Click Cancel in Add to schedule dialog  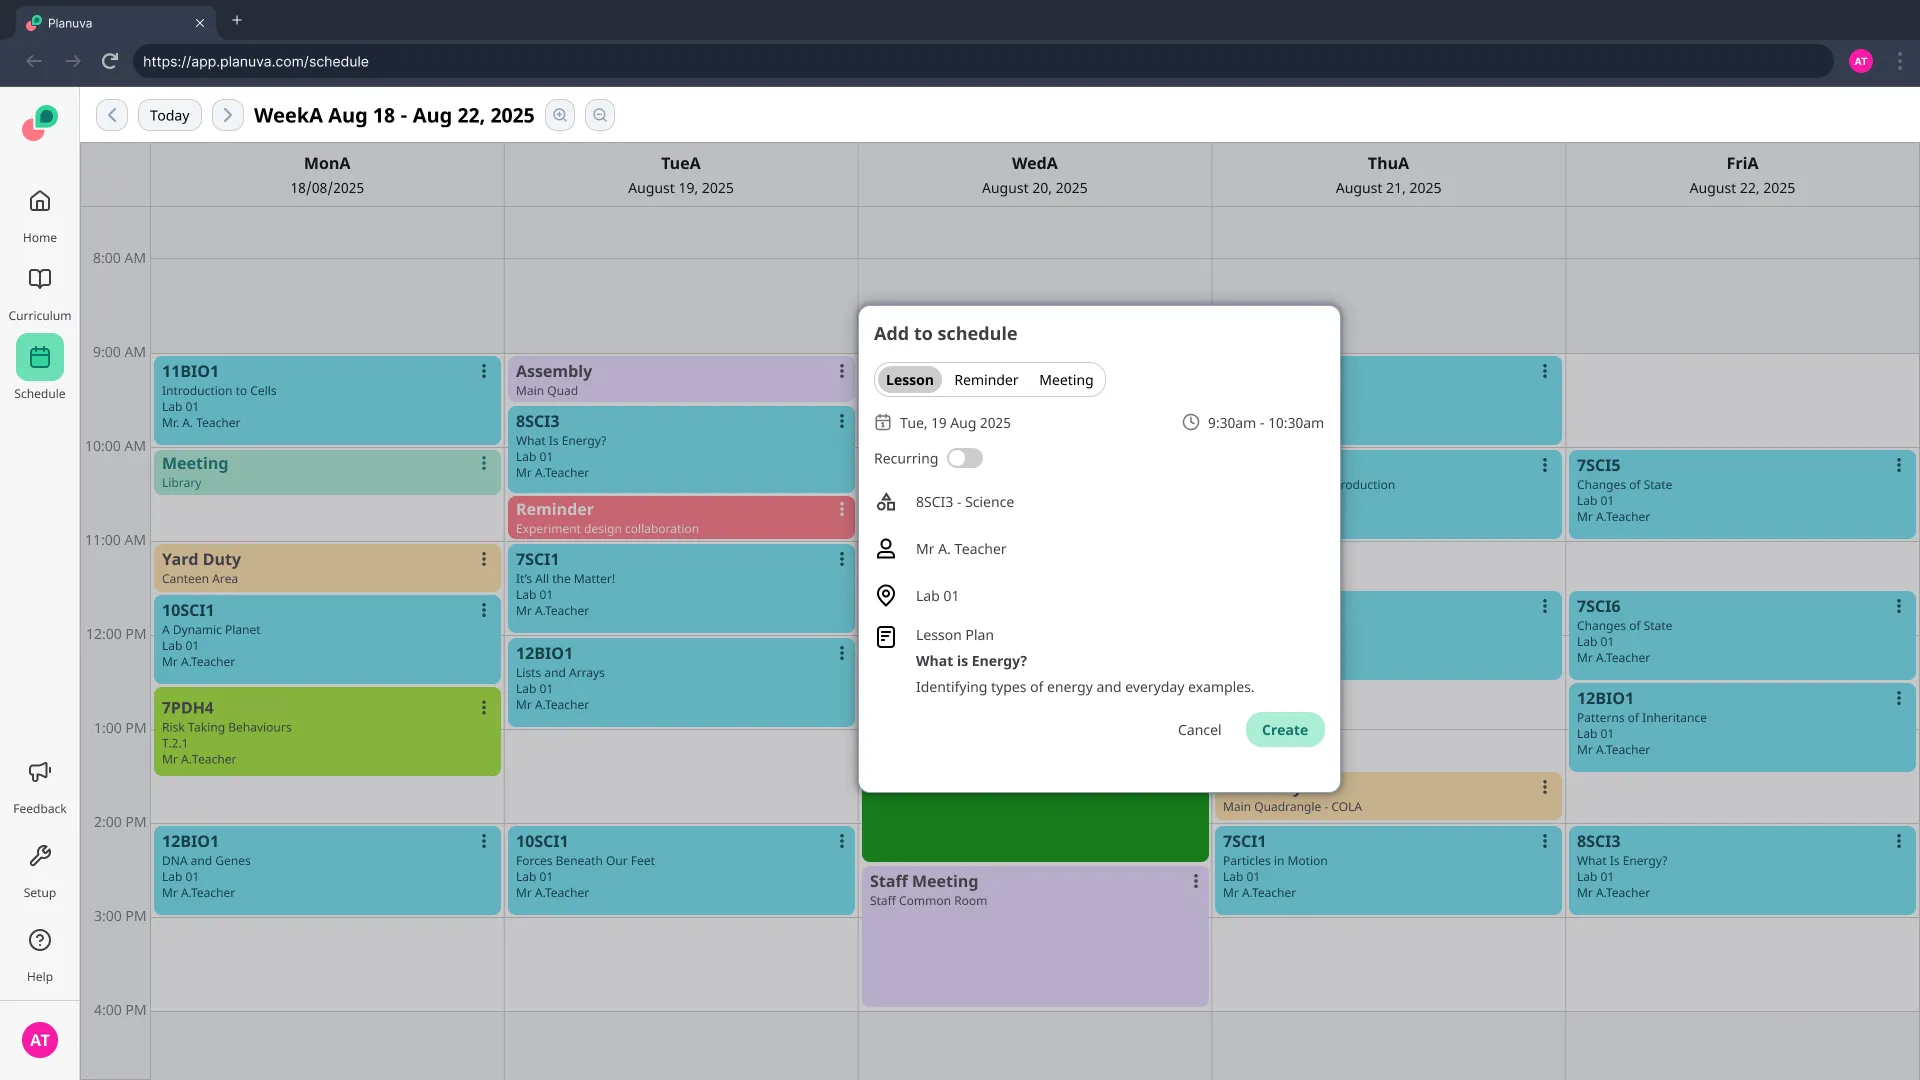[1199, 730]
